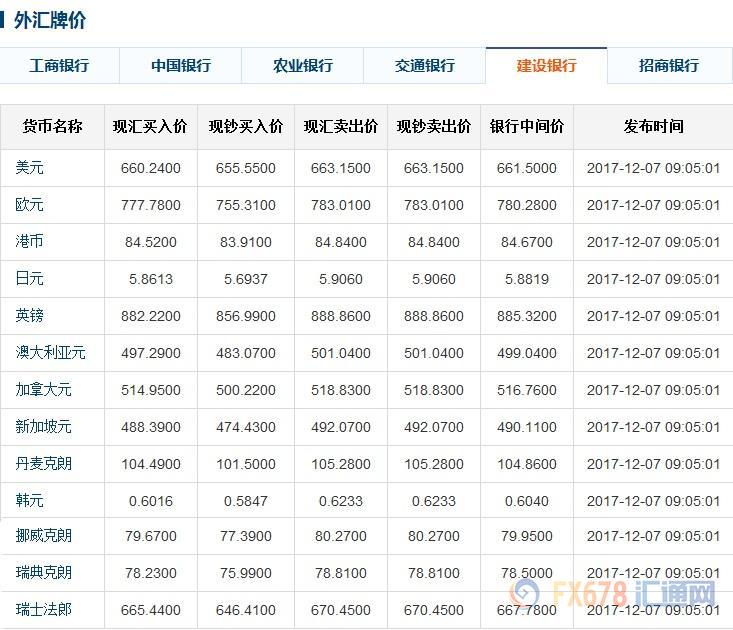Click the 欧元 middle rate 780.2800
Viewport: 733px width, 630px height.
(527, 205)
